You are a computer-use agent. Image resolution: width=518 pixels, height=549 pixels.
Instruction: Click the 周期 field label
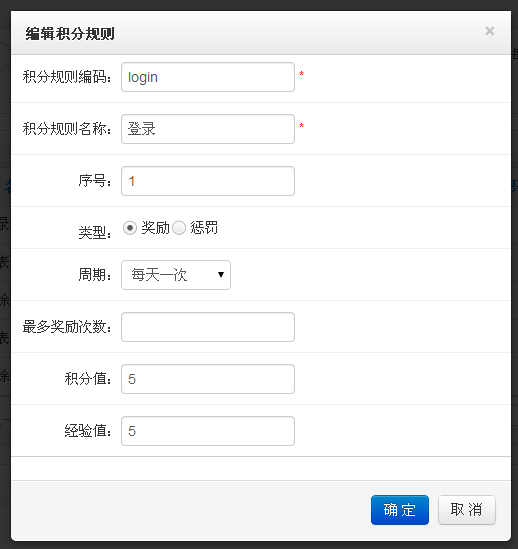pos(95,275)
